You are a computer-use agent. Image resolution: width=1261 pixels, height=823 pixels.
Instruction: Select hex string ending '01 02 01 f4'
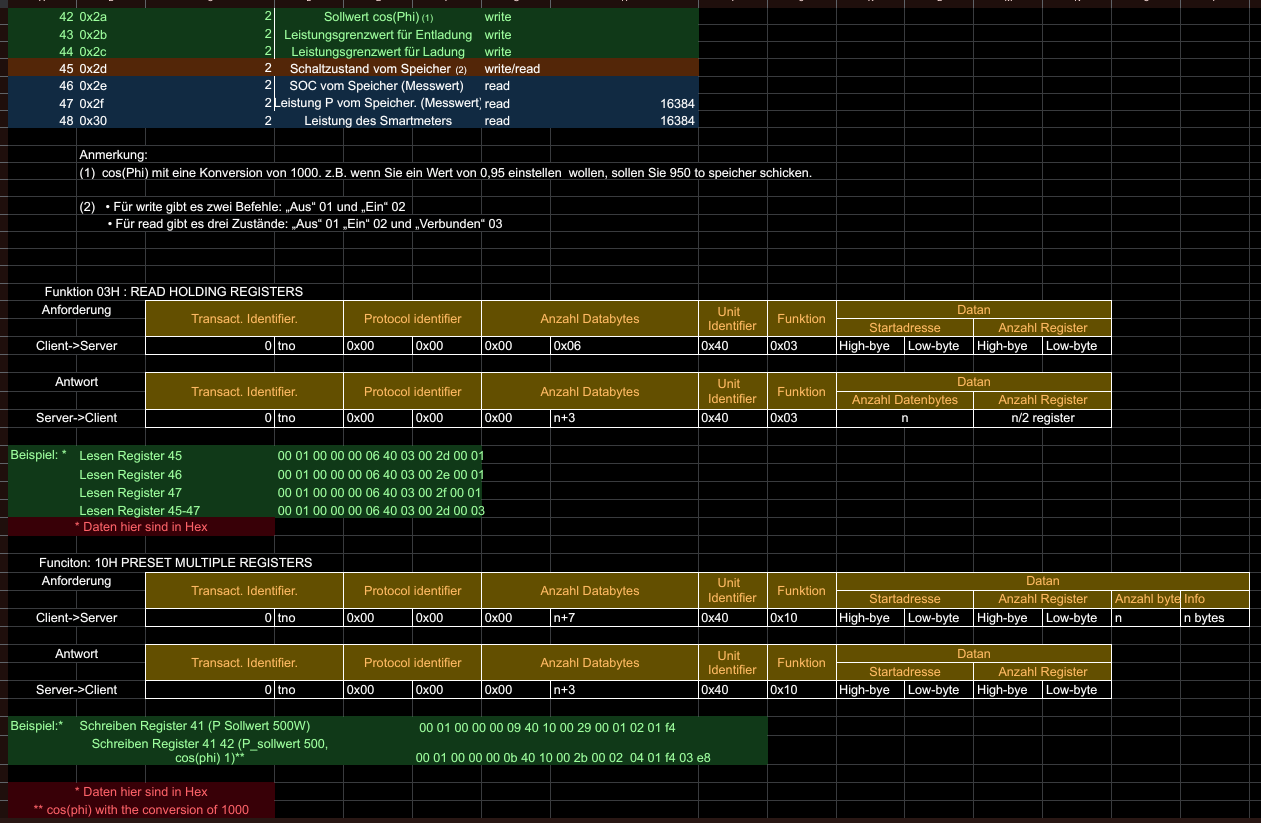[547, 727]
